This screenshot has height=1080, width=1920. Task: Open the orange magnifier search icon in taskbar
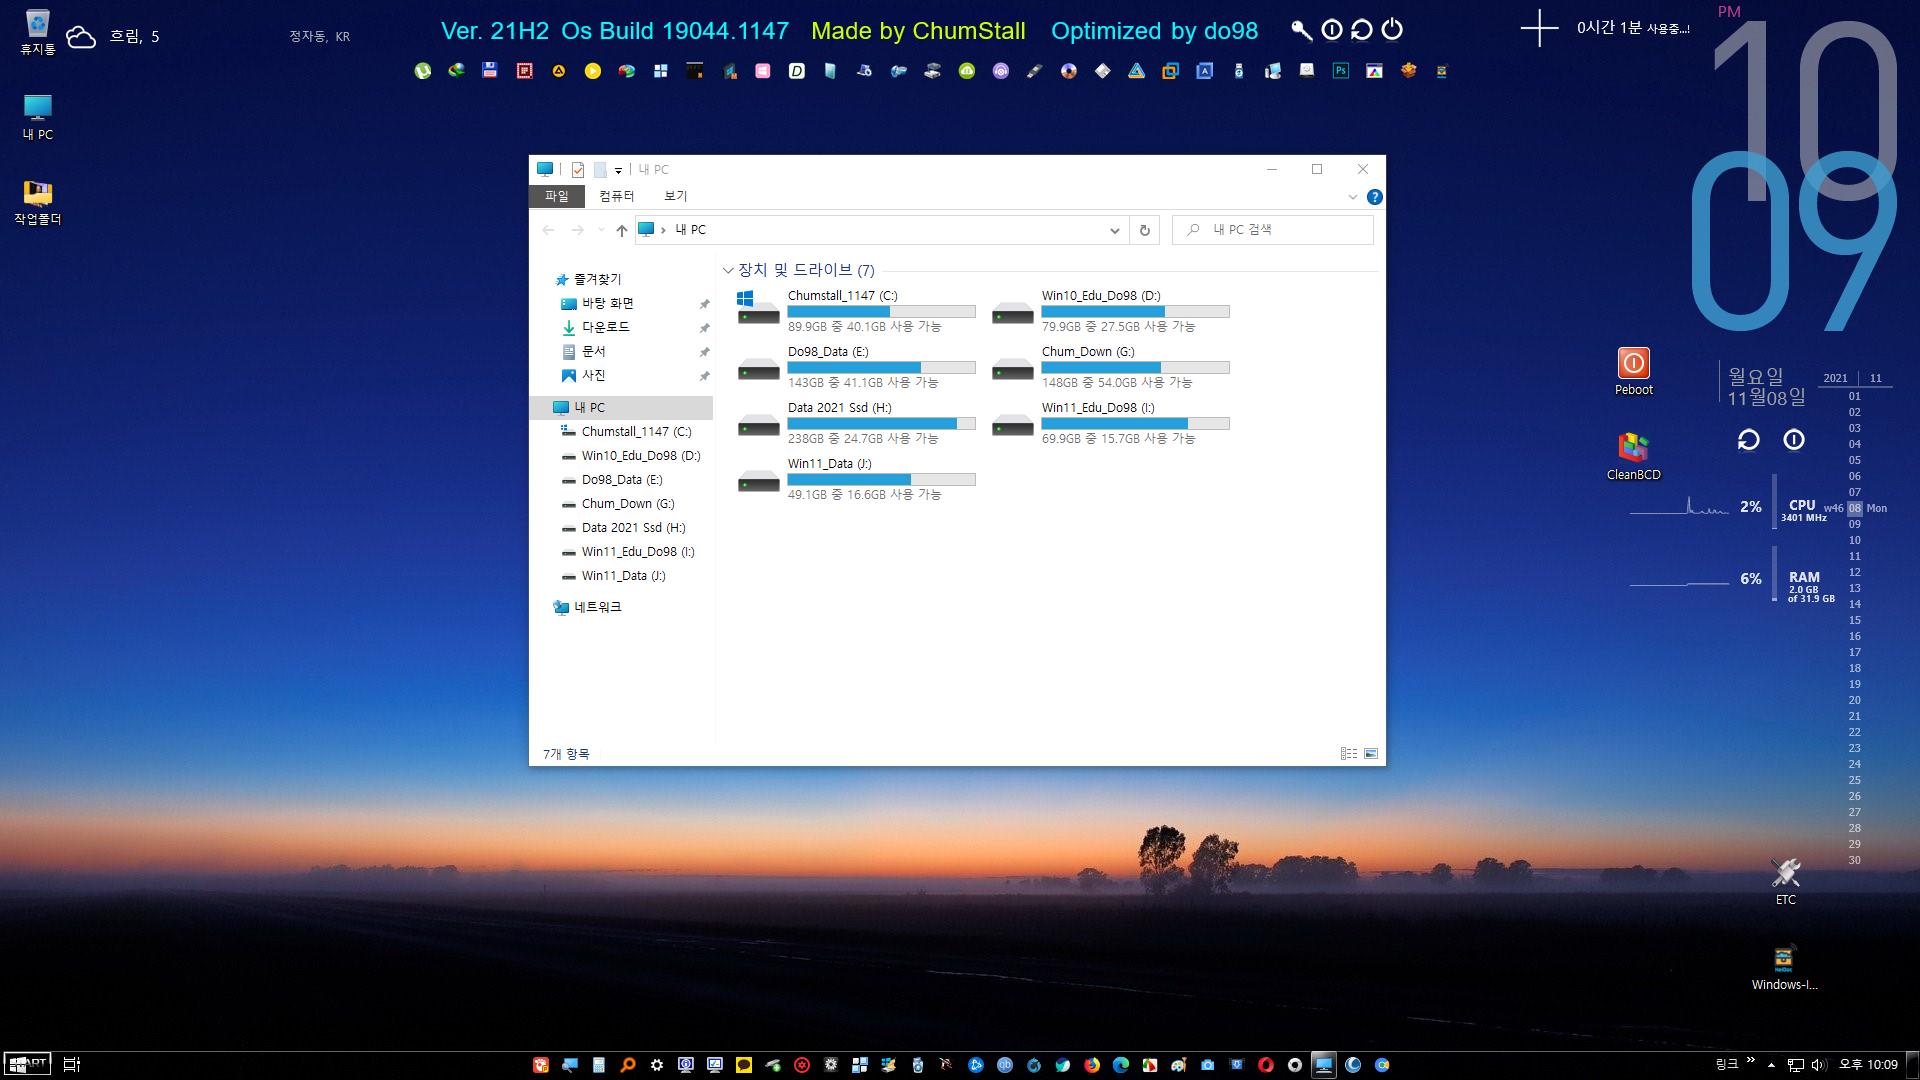click(x=628, y=1065)
